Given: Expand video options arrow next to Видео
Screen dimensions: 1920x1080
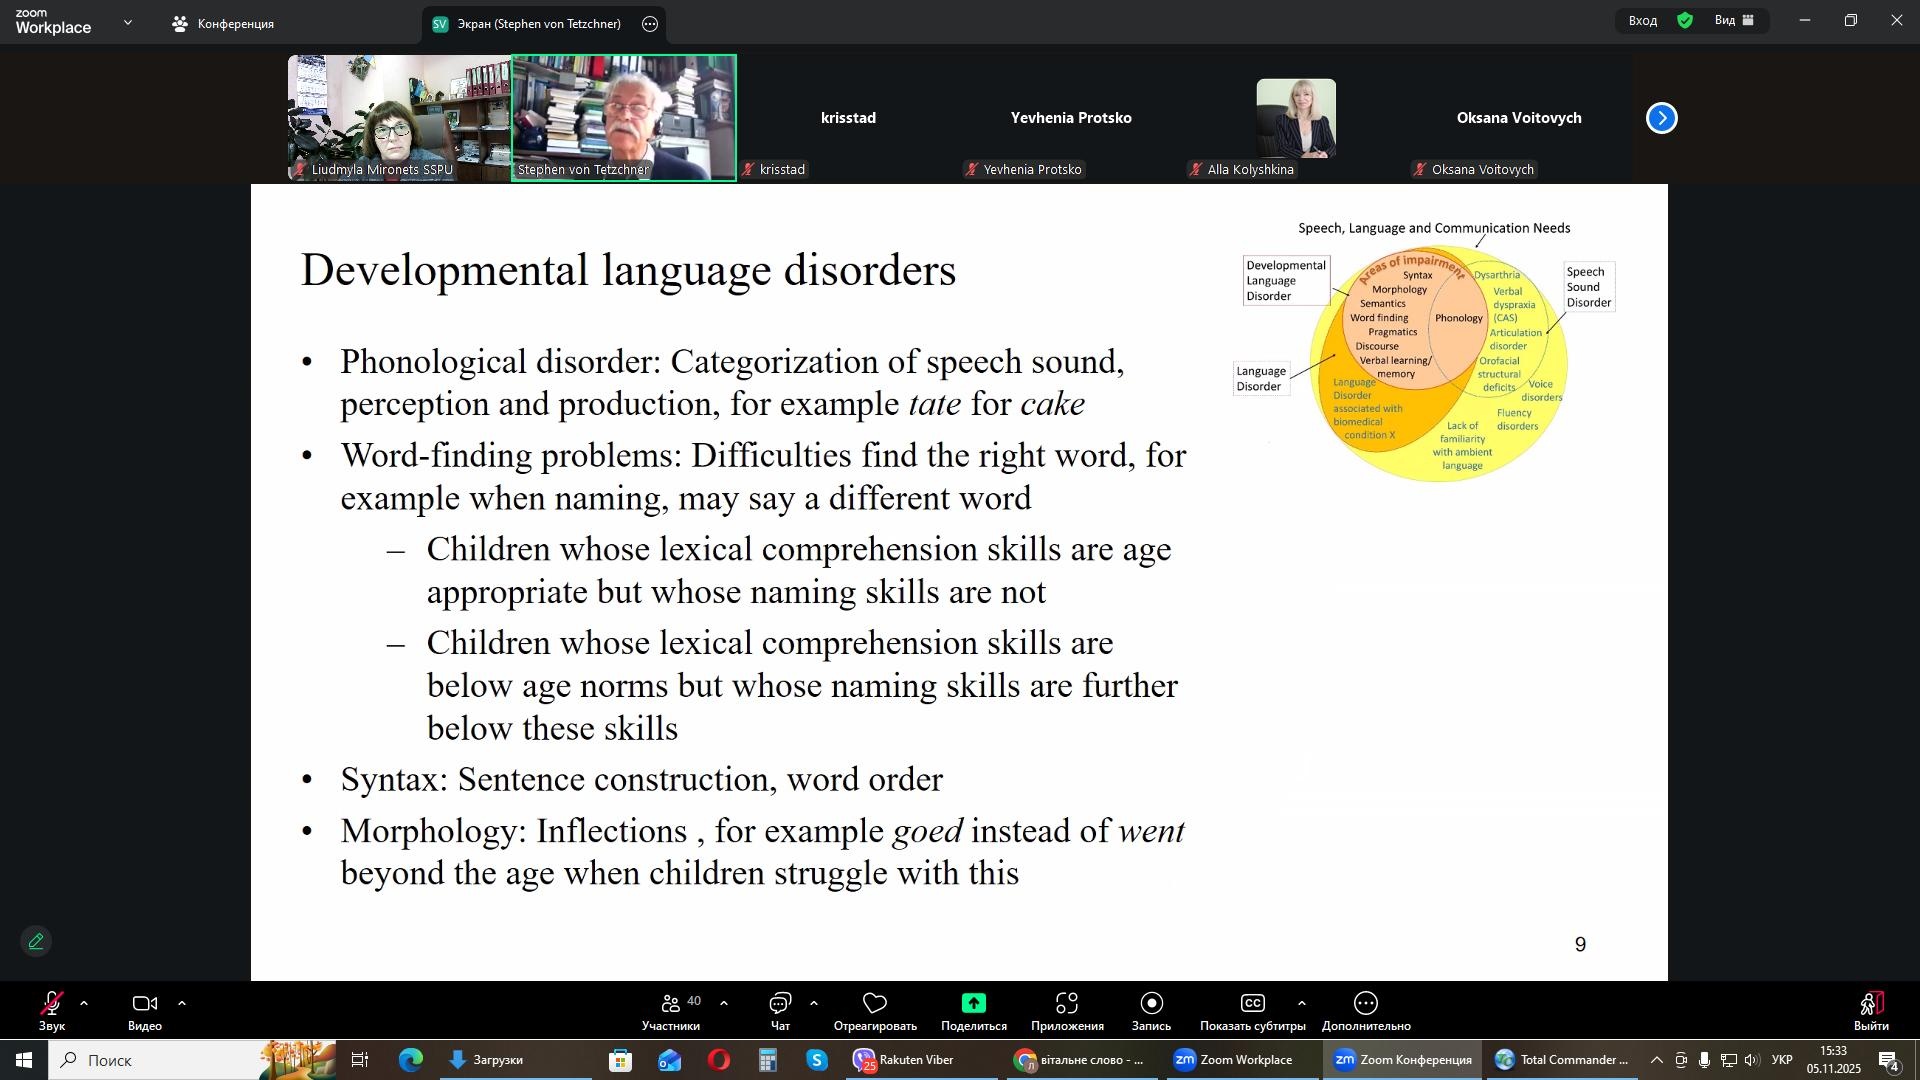Looking at the screenshot, I should tap(182, 1003).
